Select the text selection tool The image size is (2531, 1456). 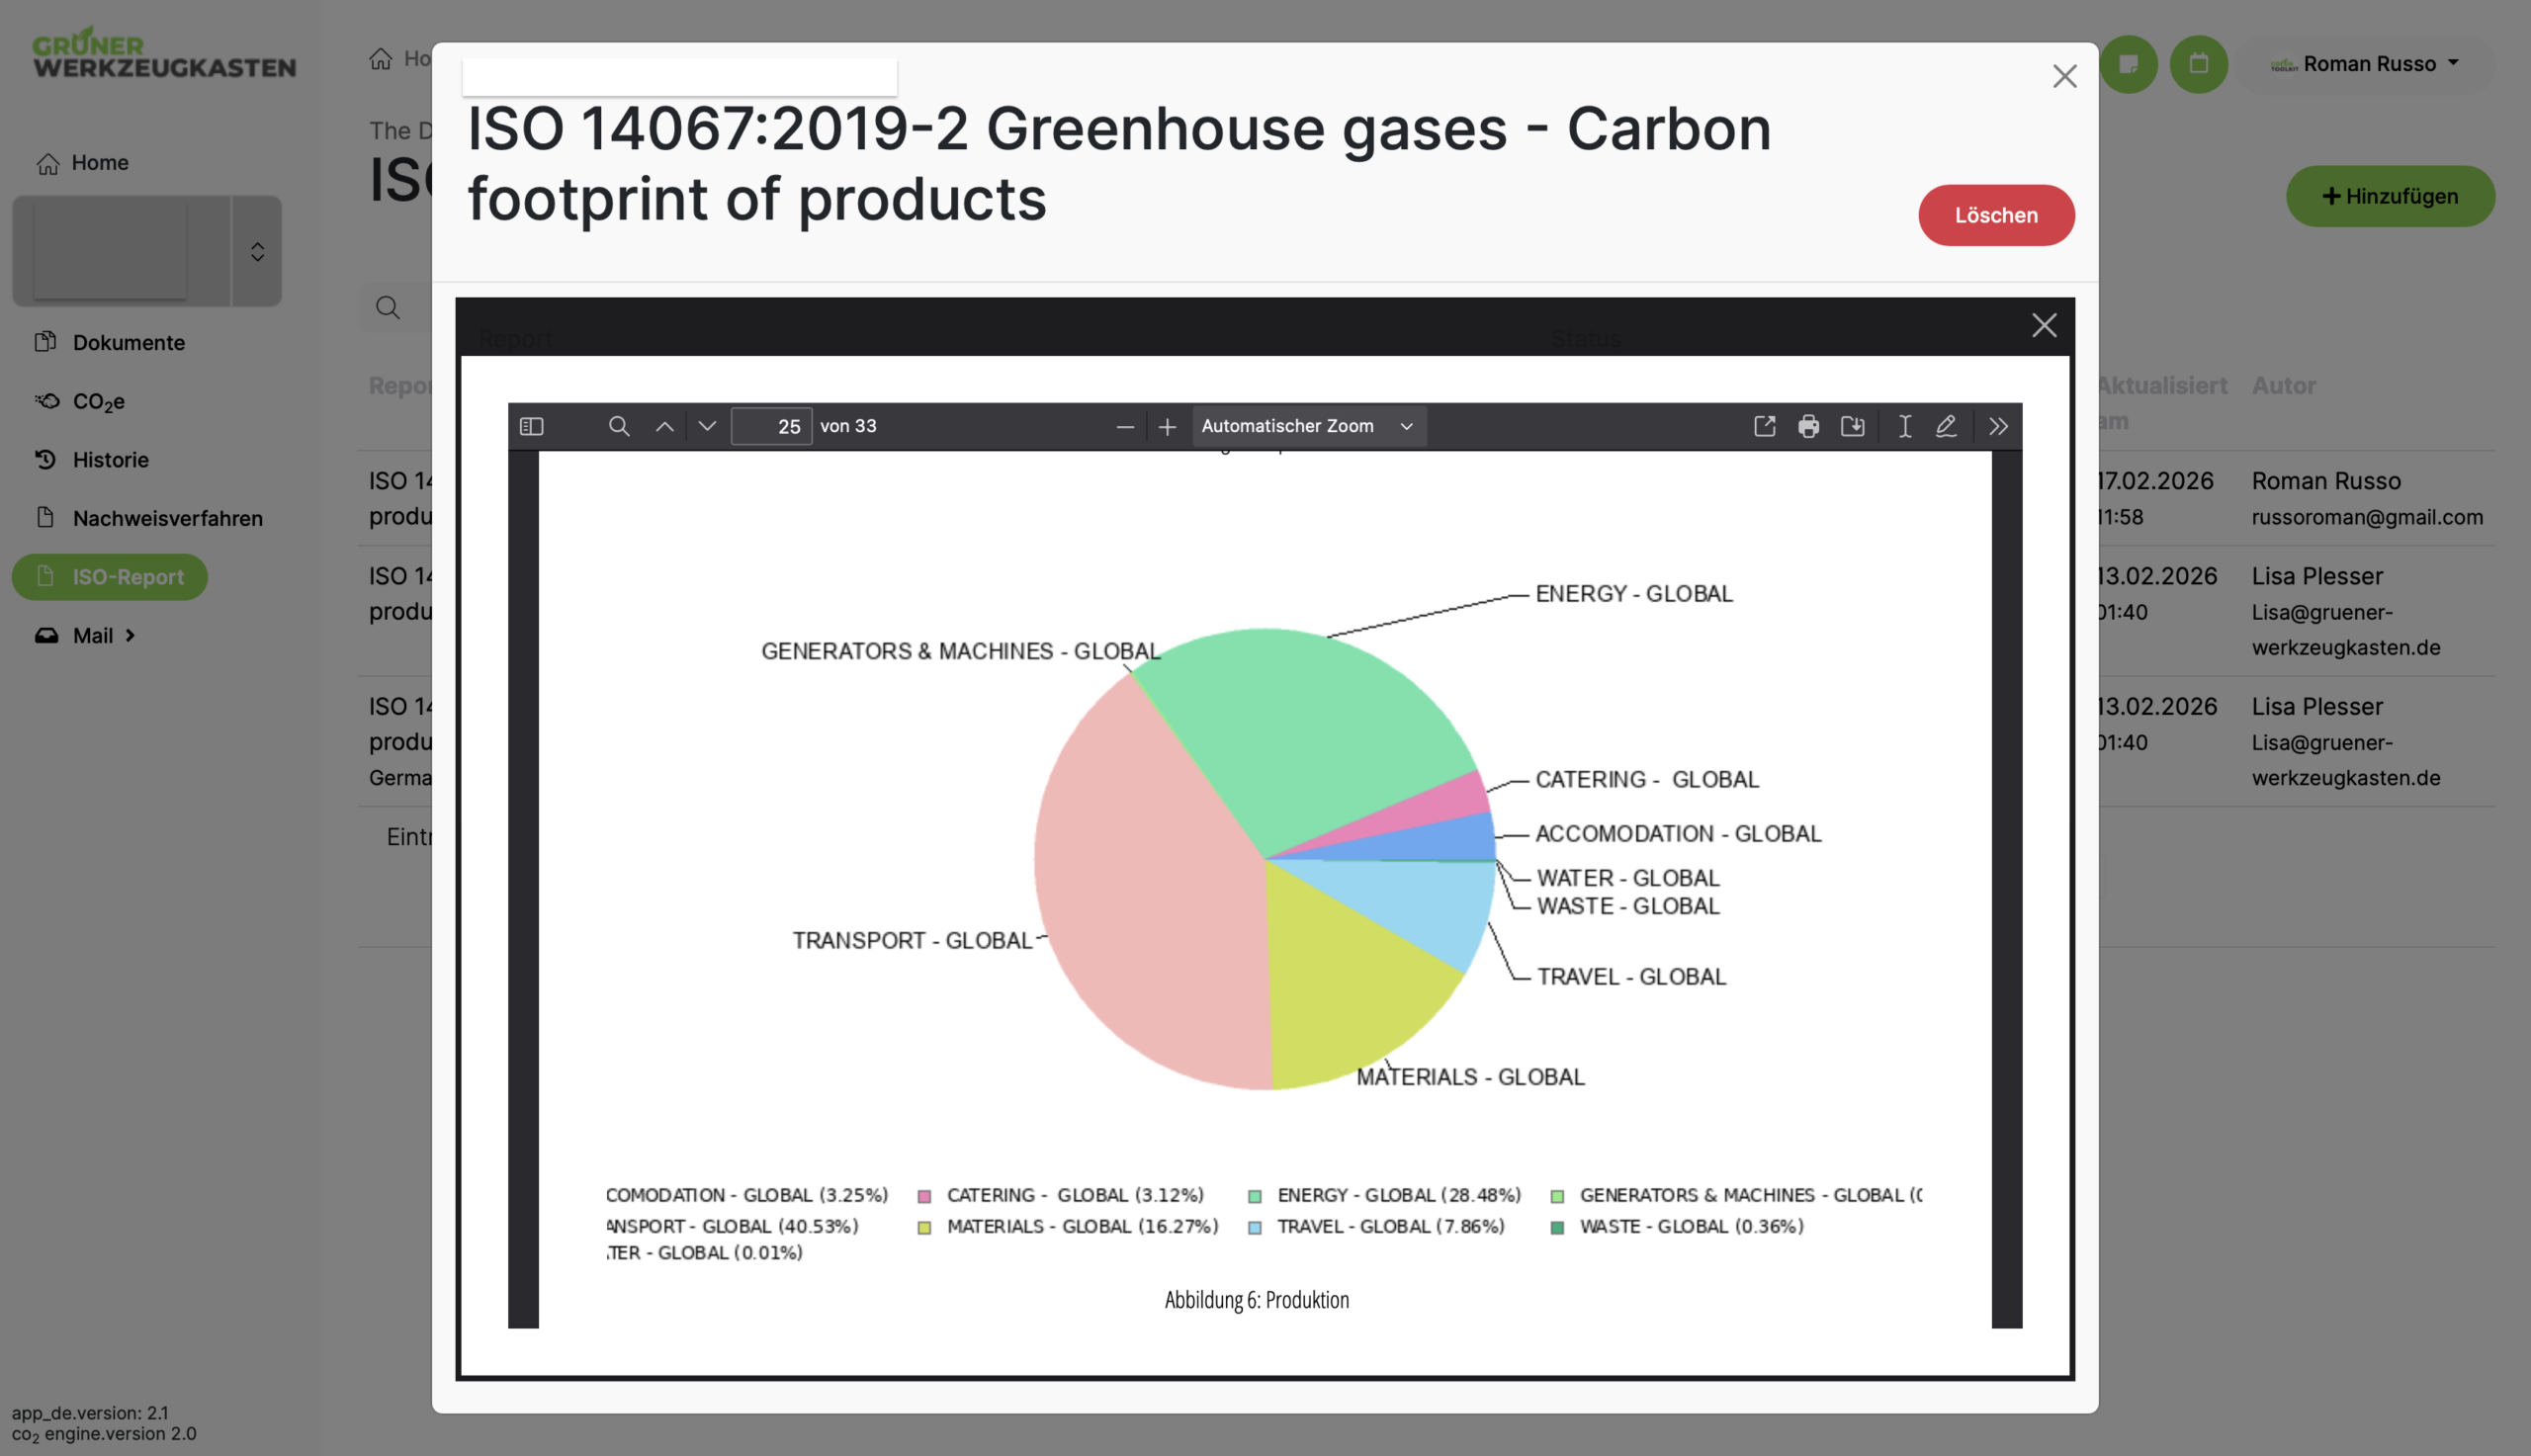[1904, 425]
